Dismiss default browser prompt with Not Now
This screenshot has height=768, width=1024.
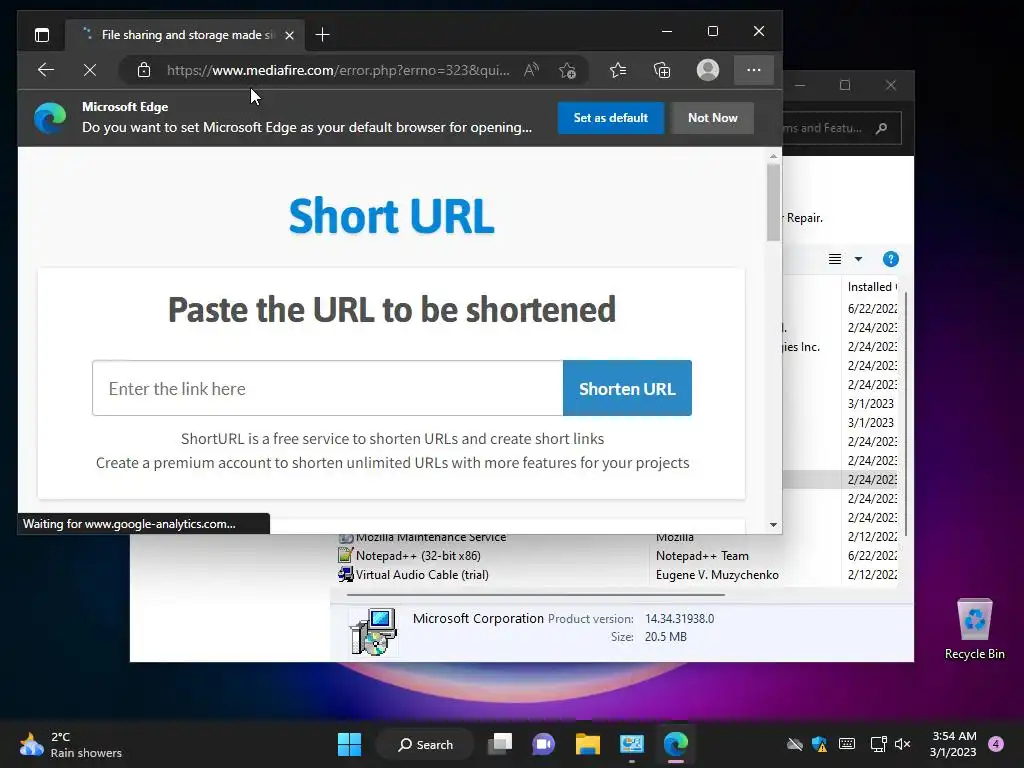coord(712,118)
